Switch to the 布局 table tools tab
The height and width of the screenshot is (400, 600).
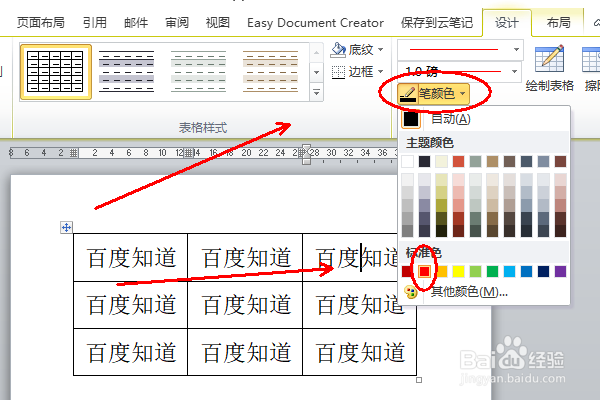pyautogui.click(x=558, y=23)
